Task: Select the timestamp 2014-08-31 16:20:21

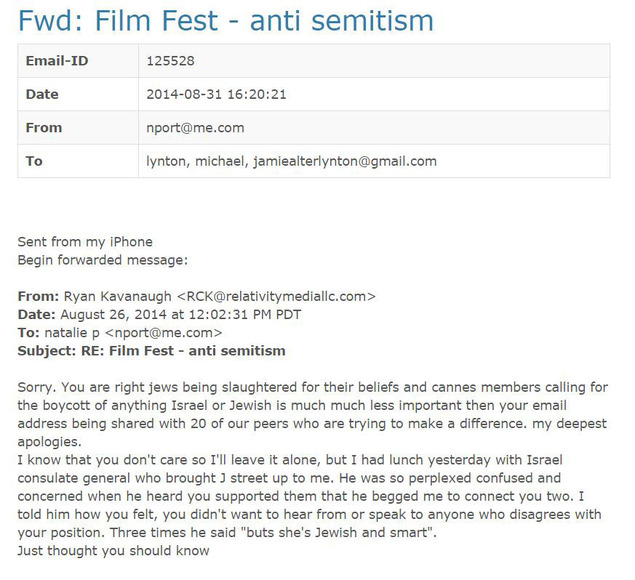Action: click(216, 94)
